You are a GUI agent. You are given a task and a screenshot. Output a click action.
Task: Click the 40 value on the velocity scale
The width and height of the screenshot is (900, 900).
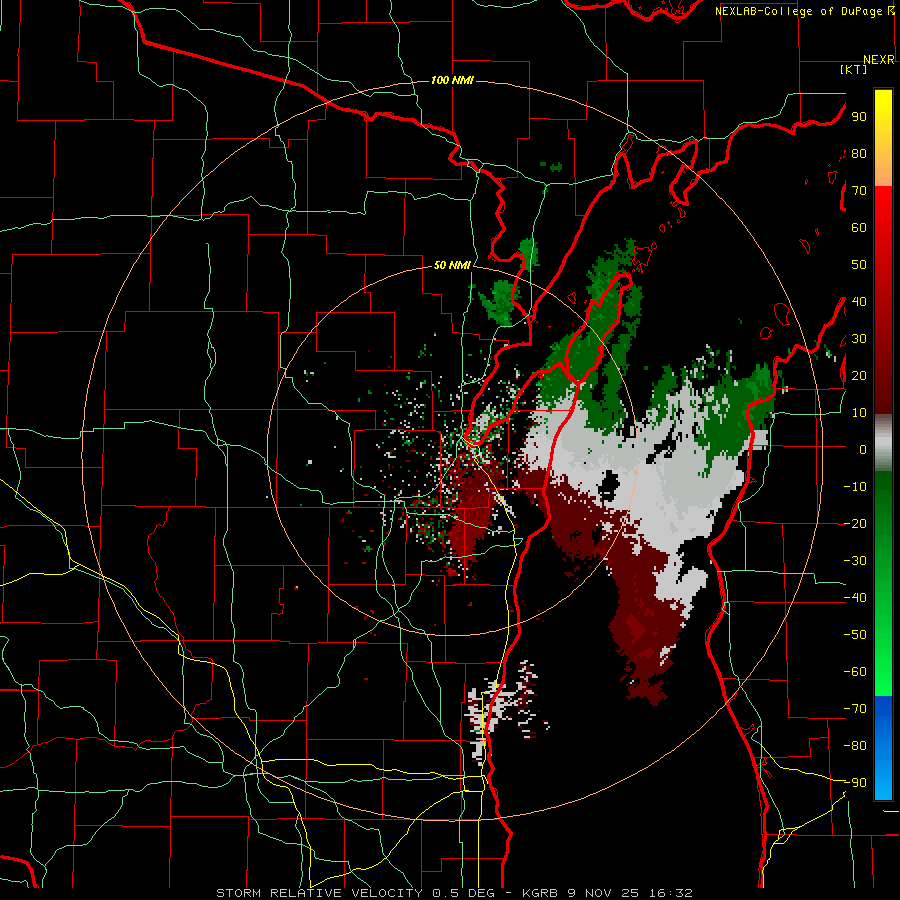[x=859, y=302]
